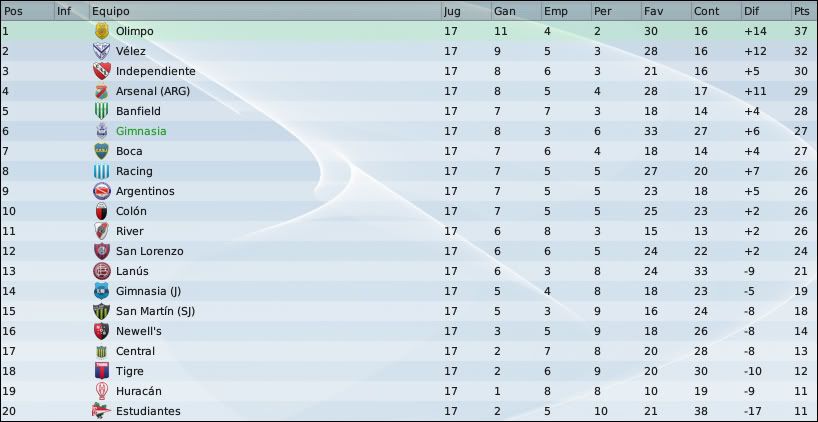
Task: Click the Racing striped shield icon
Action: [101, 171]
